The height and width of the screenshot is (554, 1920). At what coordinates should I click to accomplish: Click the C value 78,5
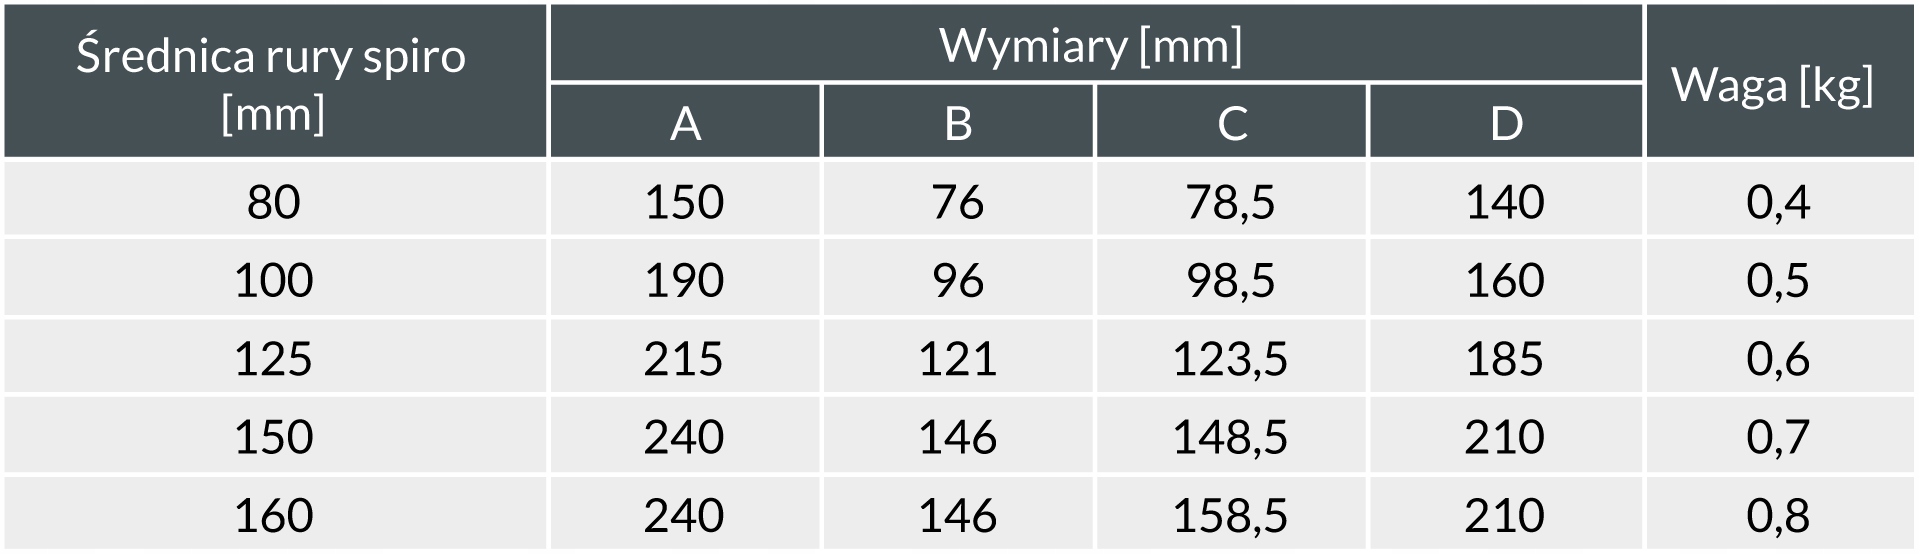coord(1231,202)
